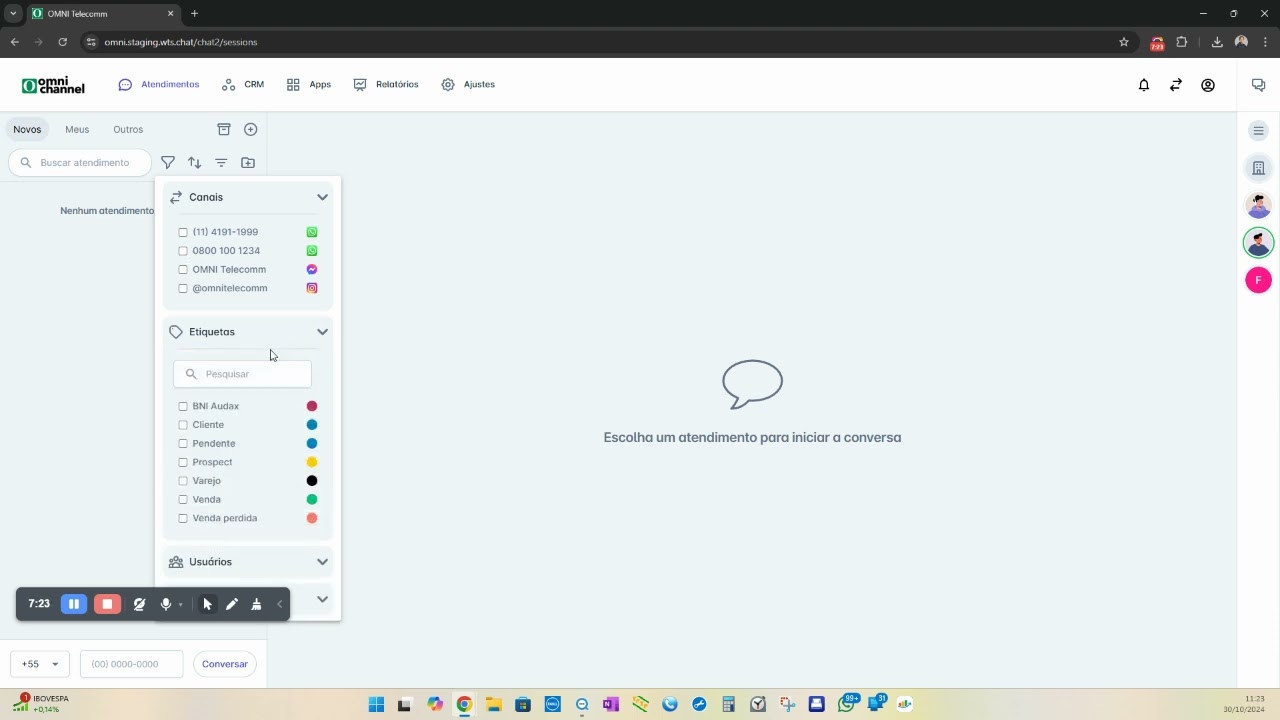Open the sort order arrows icon

coord(195,162)
